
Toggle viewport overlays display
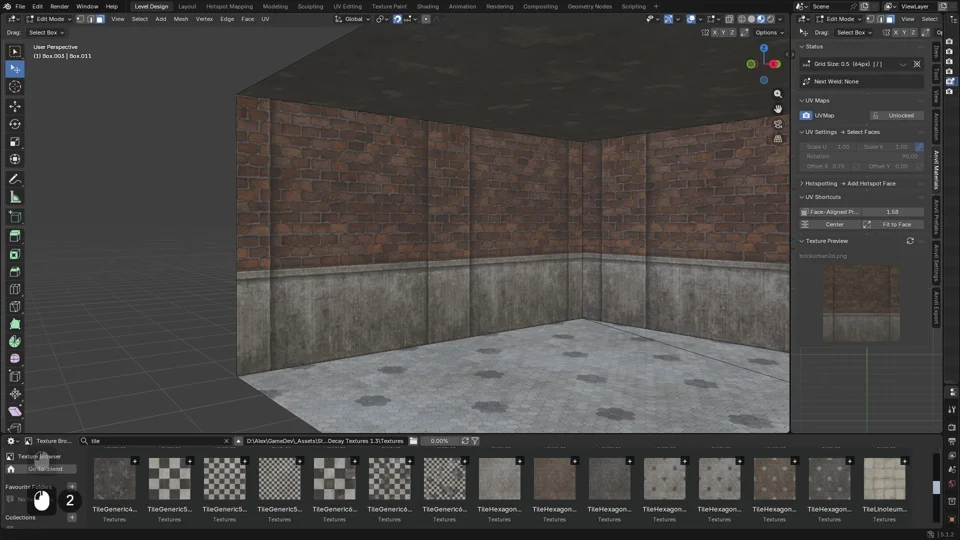click(x=691, y=19)
